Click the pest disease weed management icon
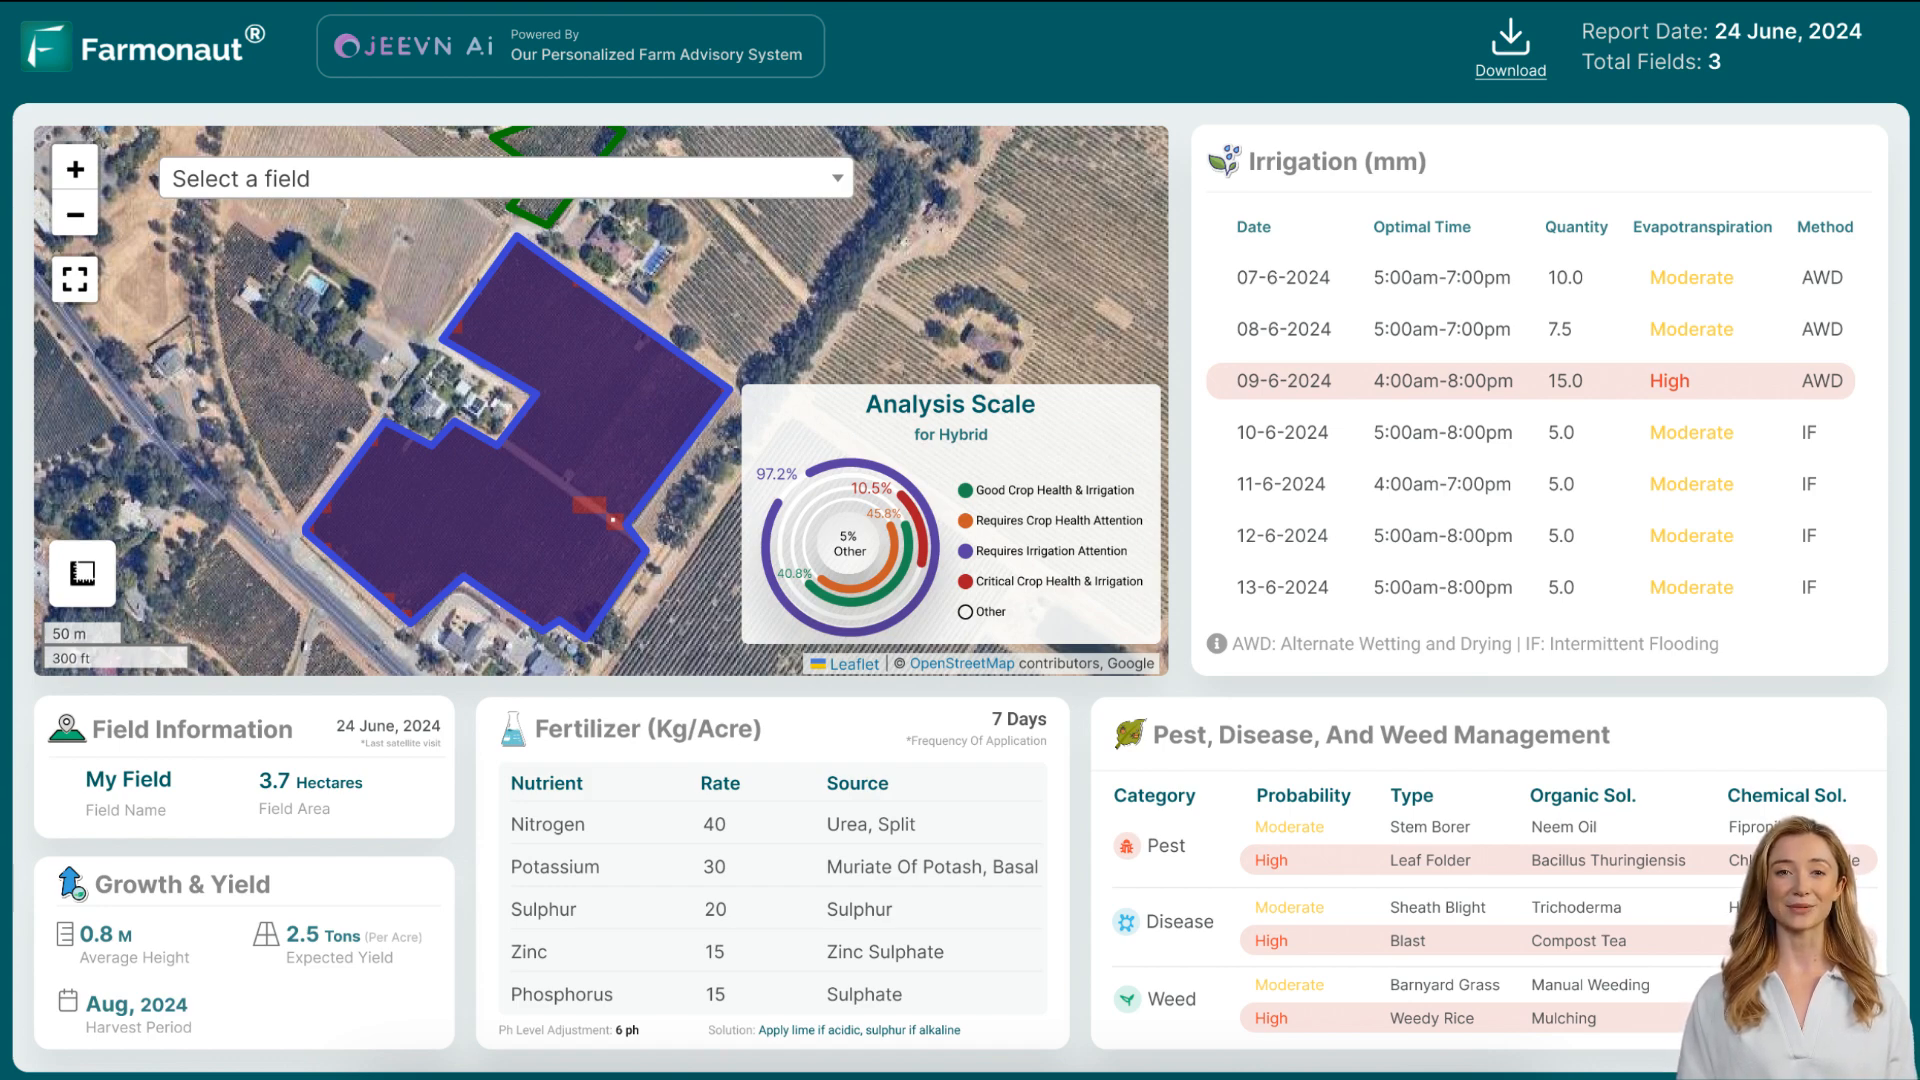The width and height of the screenshot is (1920, 1080). click(1129, 735)
